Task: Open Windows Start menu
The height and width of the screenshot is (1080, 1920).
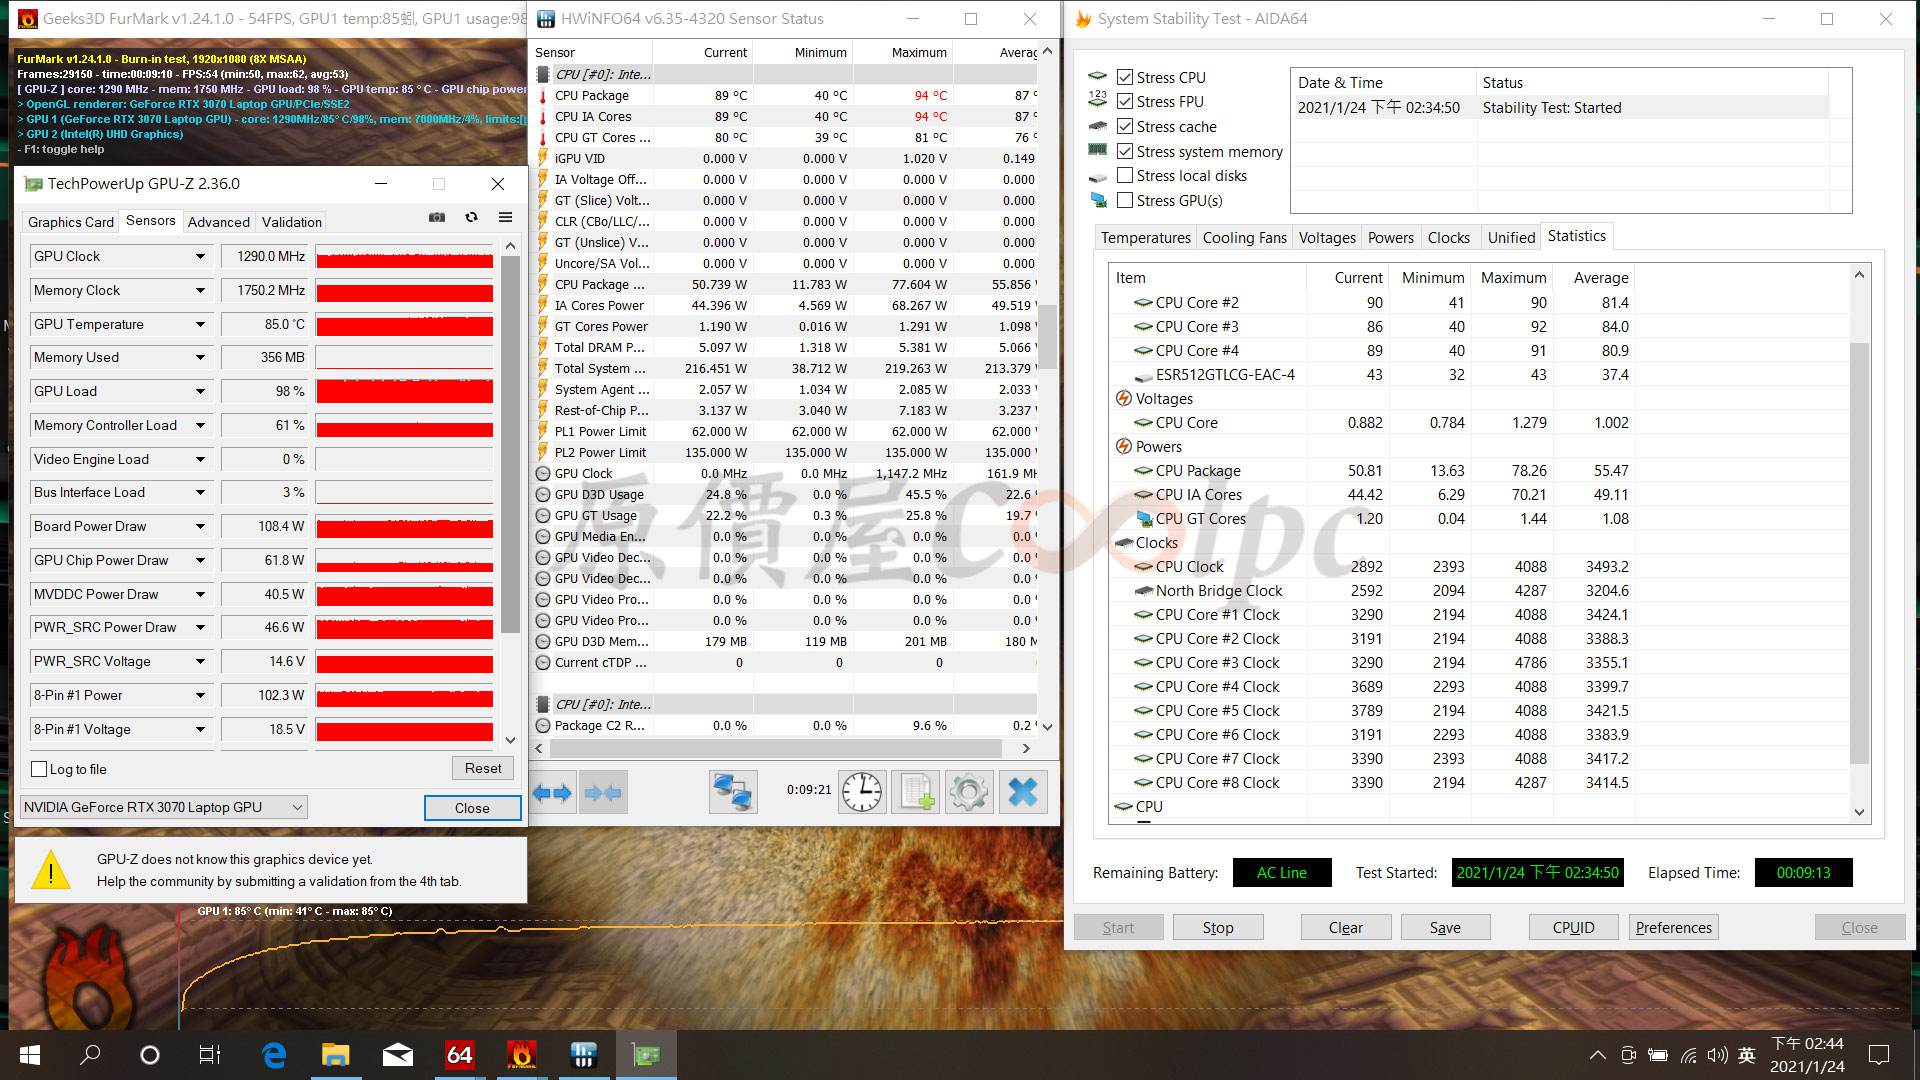Action: point(30,1055)
